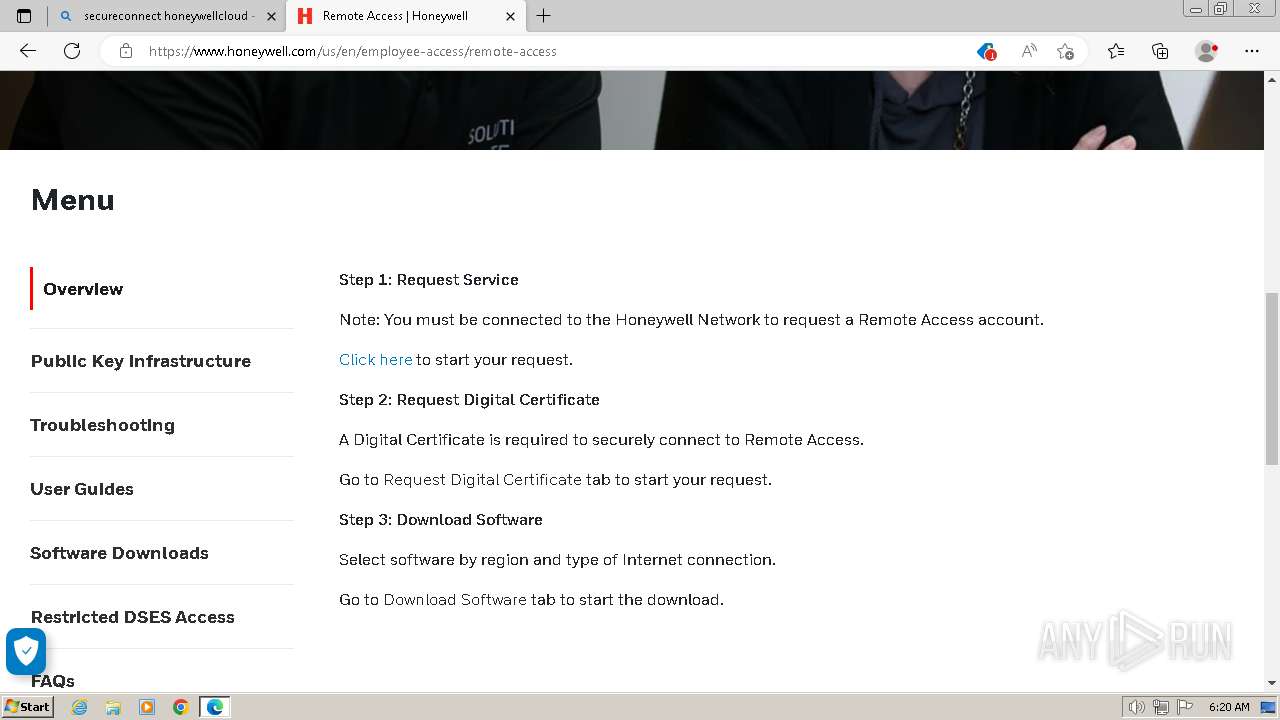Viewport: 1280px width, 720px height.
Task: Open the Favorites list icon
Action: point(1116,51)
